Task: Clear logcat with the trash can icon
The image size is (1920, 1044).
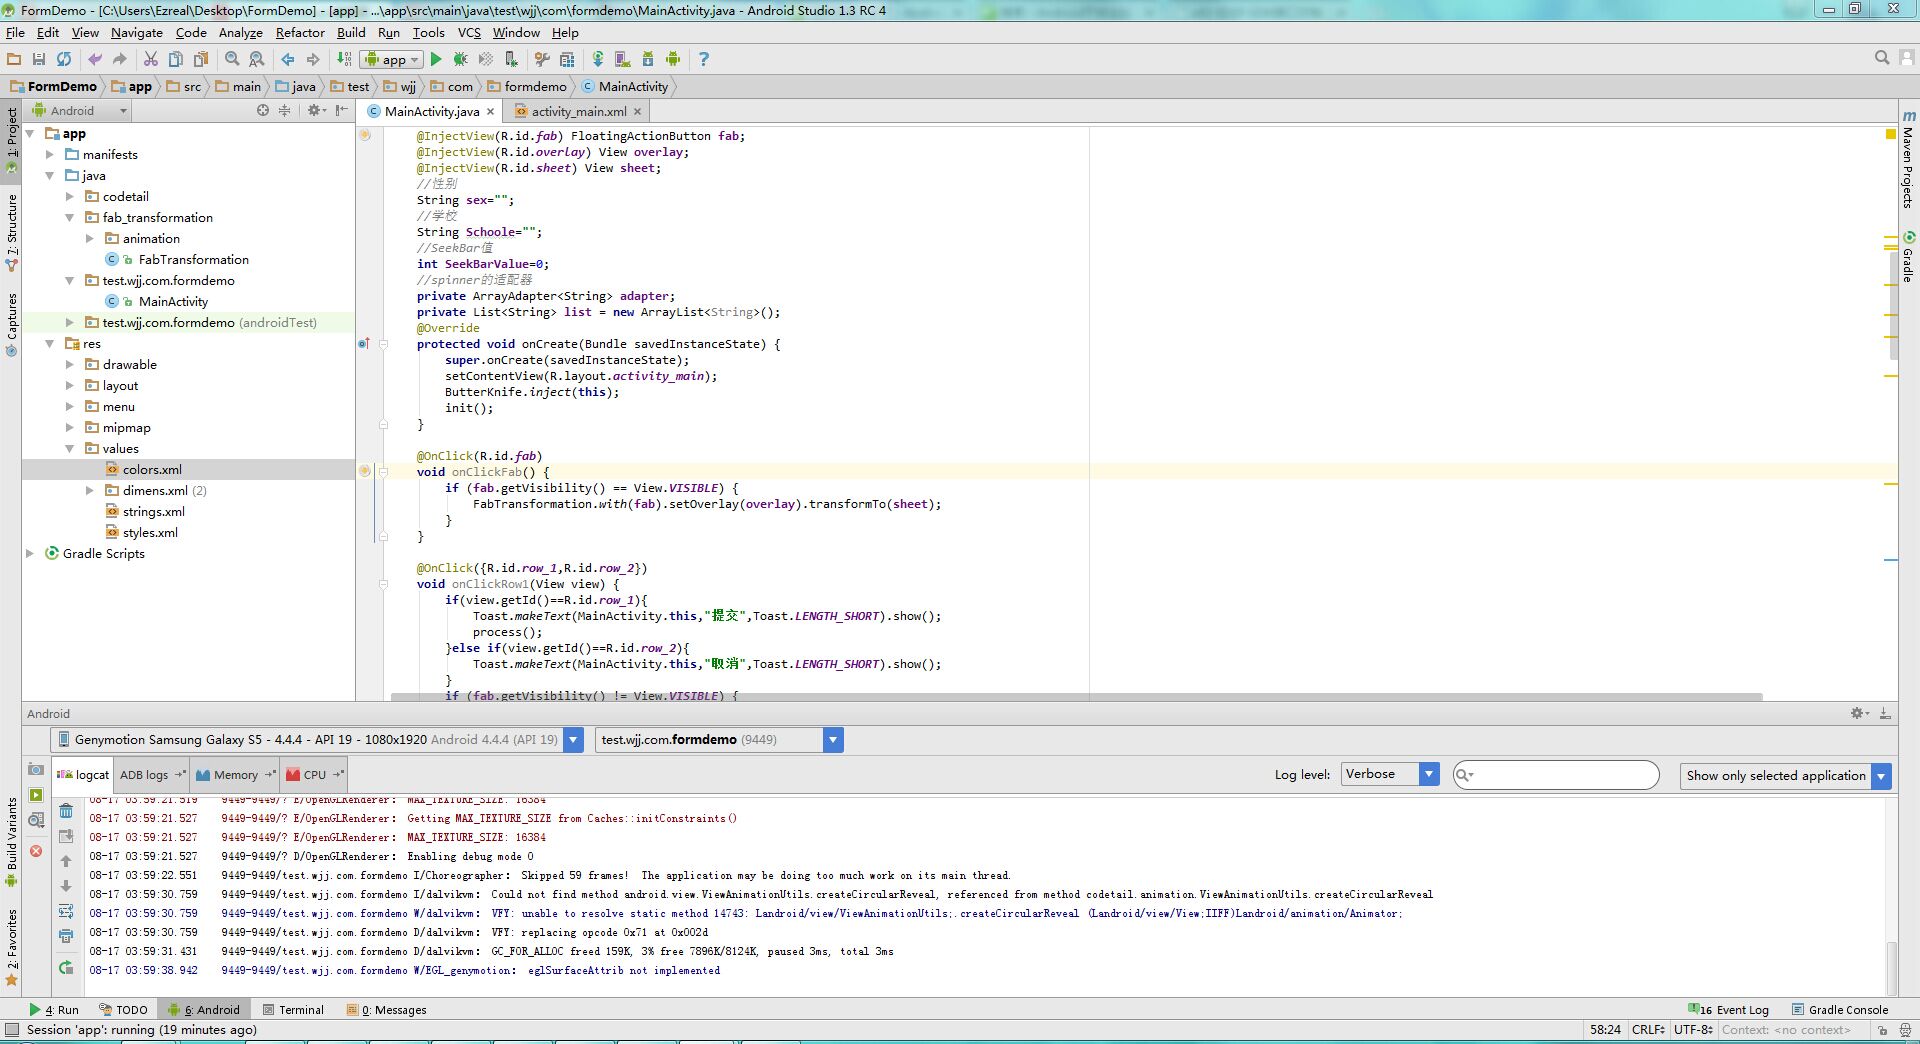Action: tap(66, 810)
